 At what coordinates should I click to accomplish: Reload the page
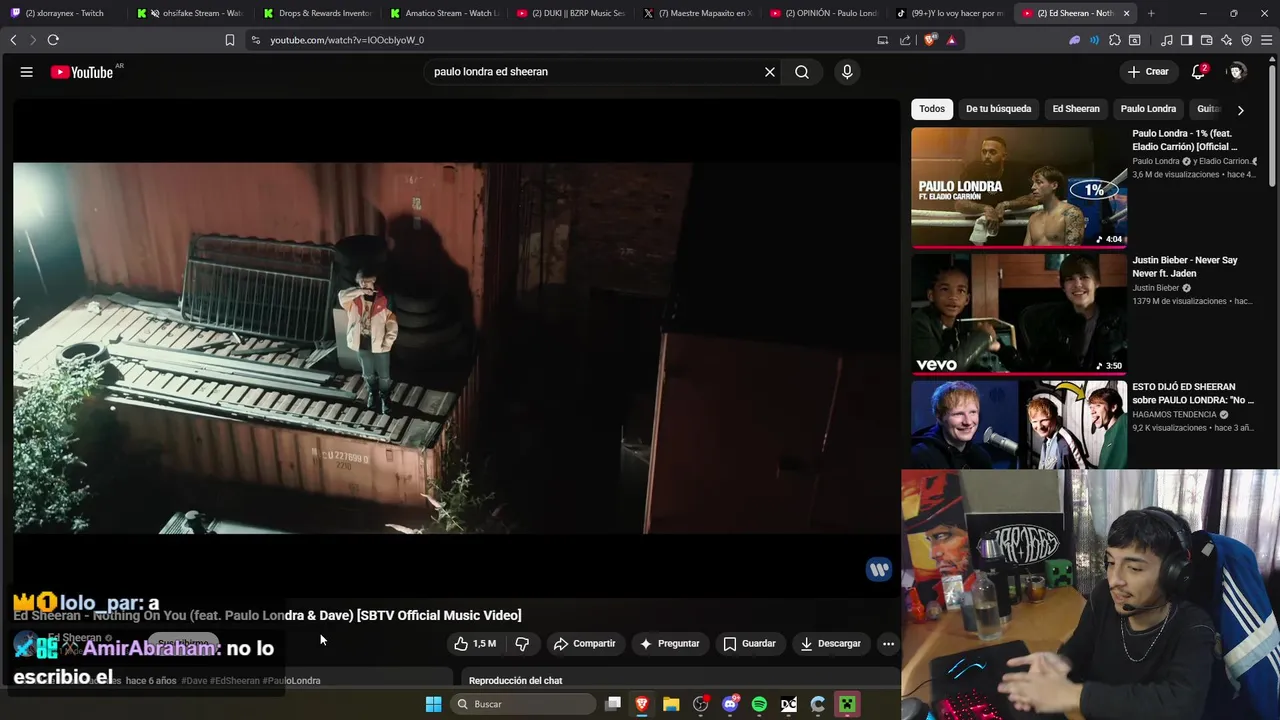point(53,40)
